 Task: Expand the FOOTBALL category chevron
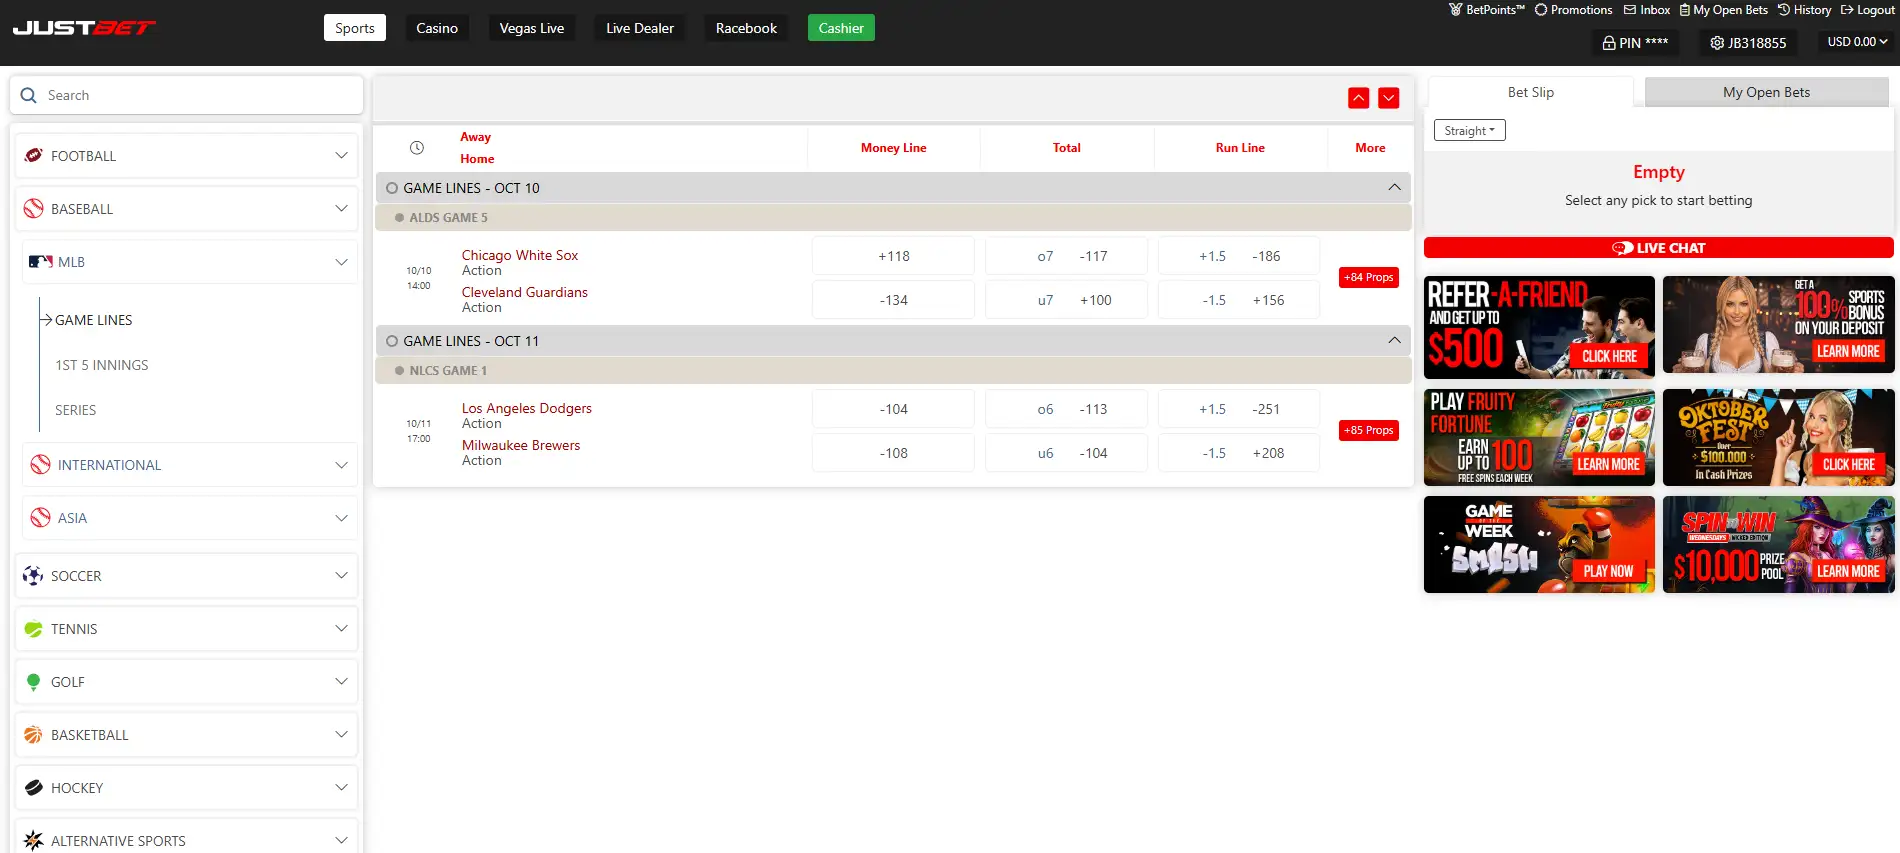coord(341,155)
